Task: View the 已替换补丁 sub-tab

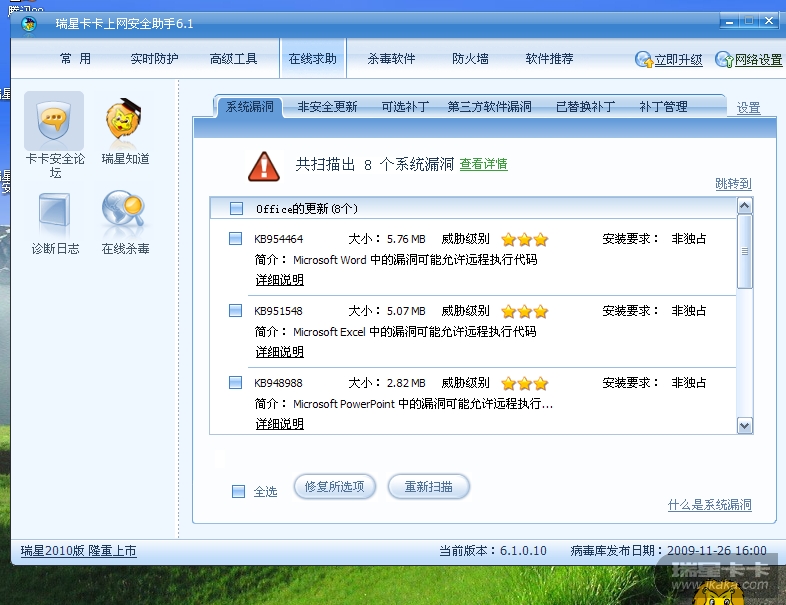Action: click(x=585, y=107)
